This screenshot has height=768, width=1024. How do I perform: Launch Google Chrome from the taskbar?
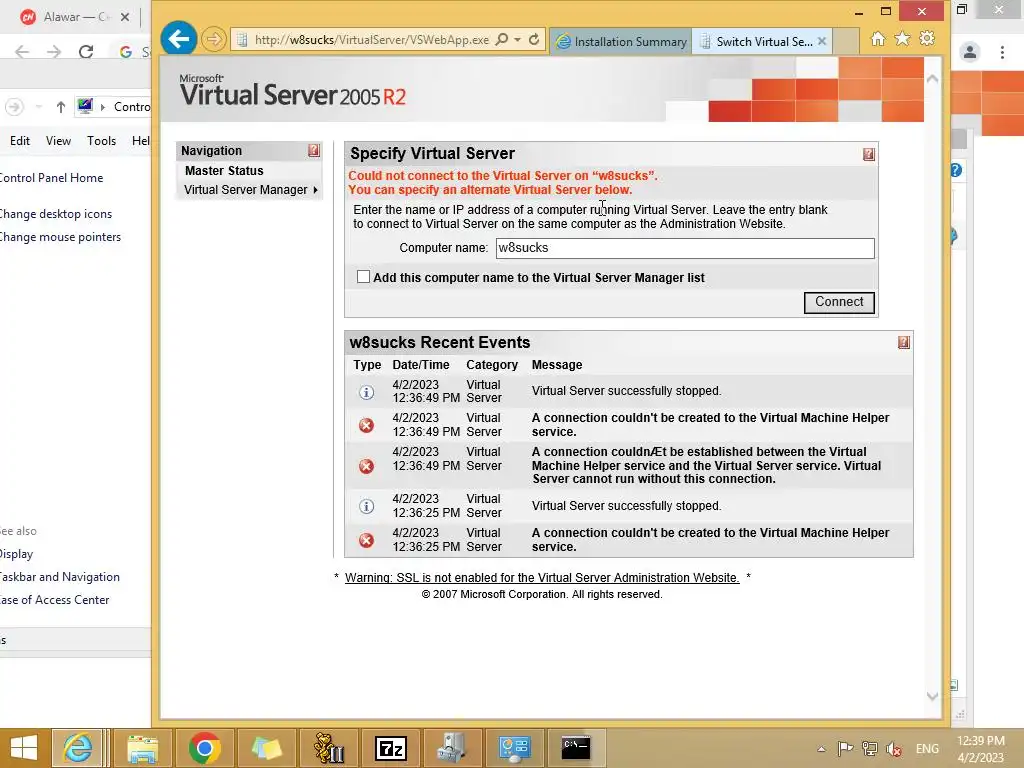coord(204,748)
